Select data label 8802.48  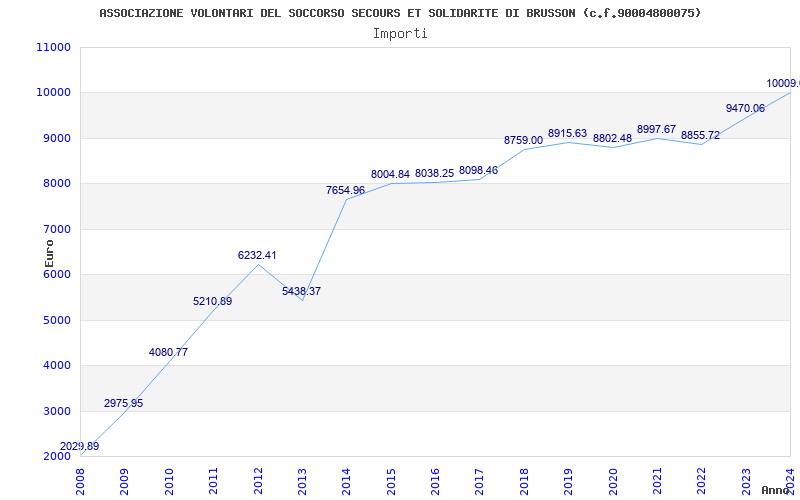612,138
